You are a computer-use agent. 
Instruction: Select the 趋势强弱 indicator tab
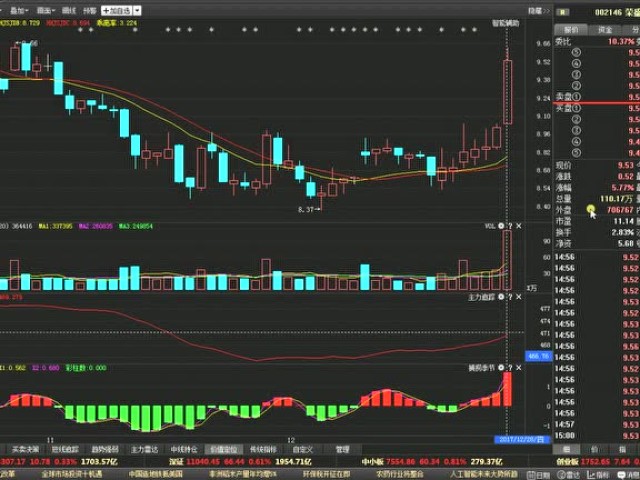tap(105, 449)
